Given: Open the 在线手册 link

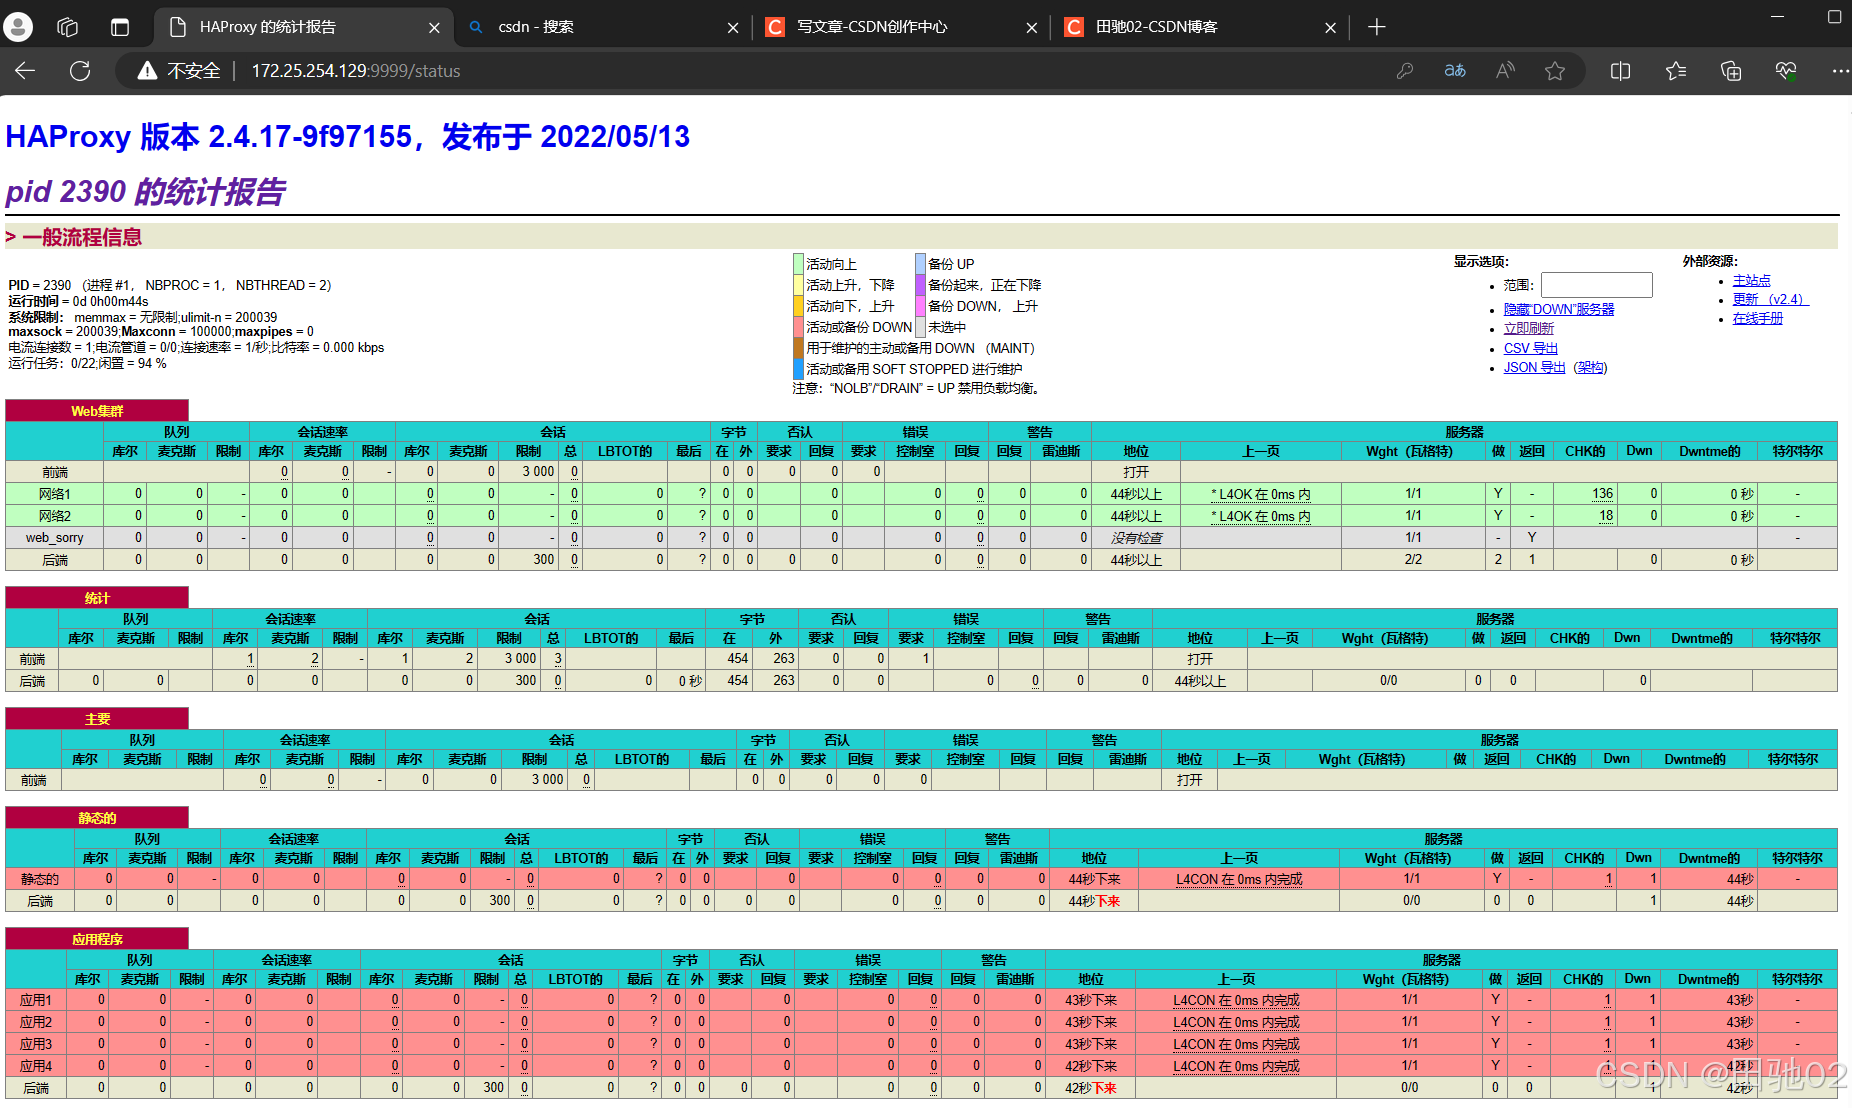Looking at the screenshot, I should point(1757,318).
